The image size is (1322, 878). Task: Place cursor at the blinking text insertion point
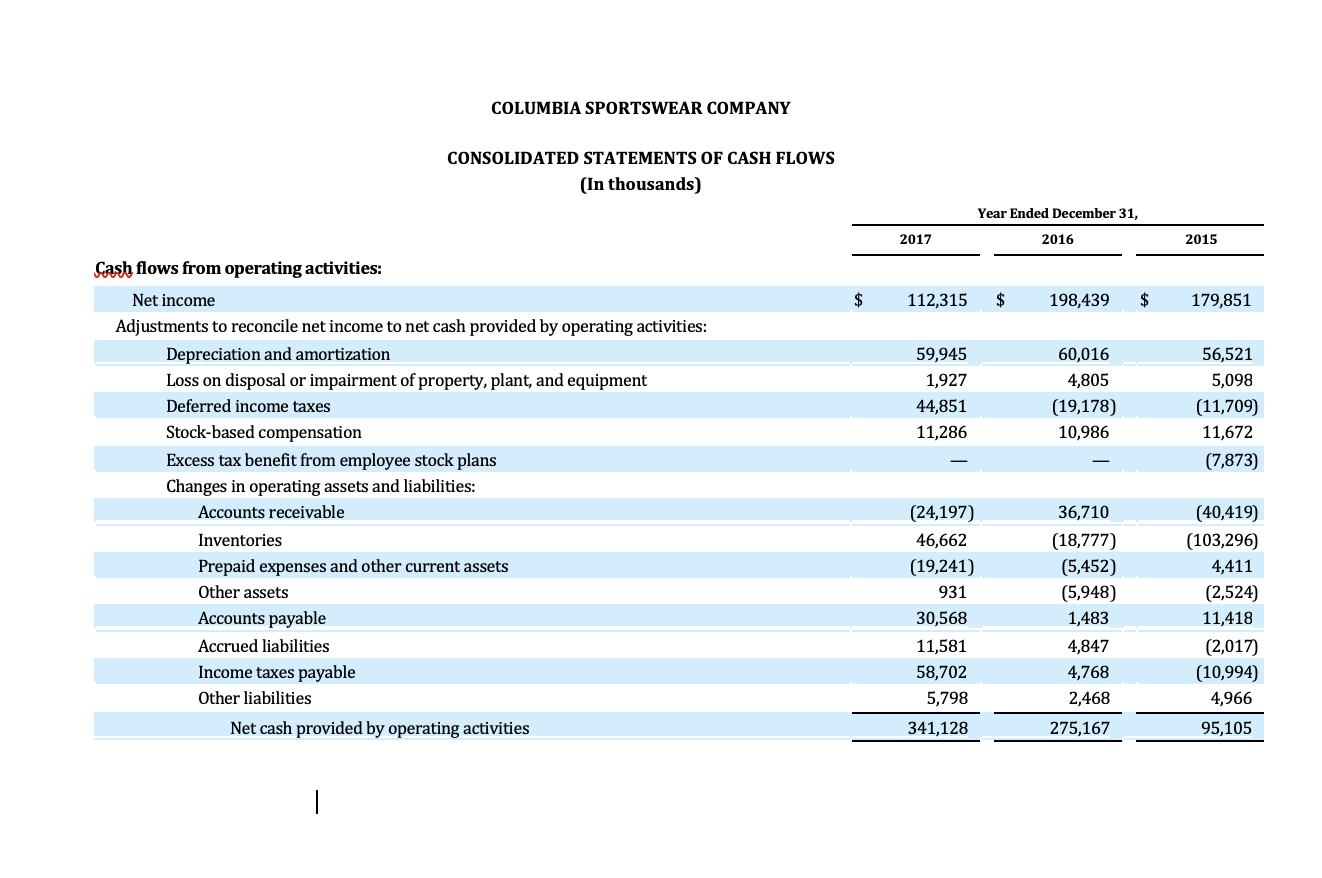[317, 802]
